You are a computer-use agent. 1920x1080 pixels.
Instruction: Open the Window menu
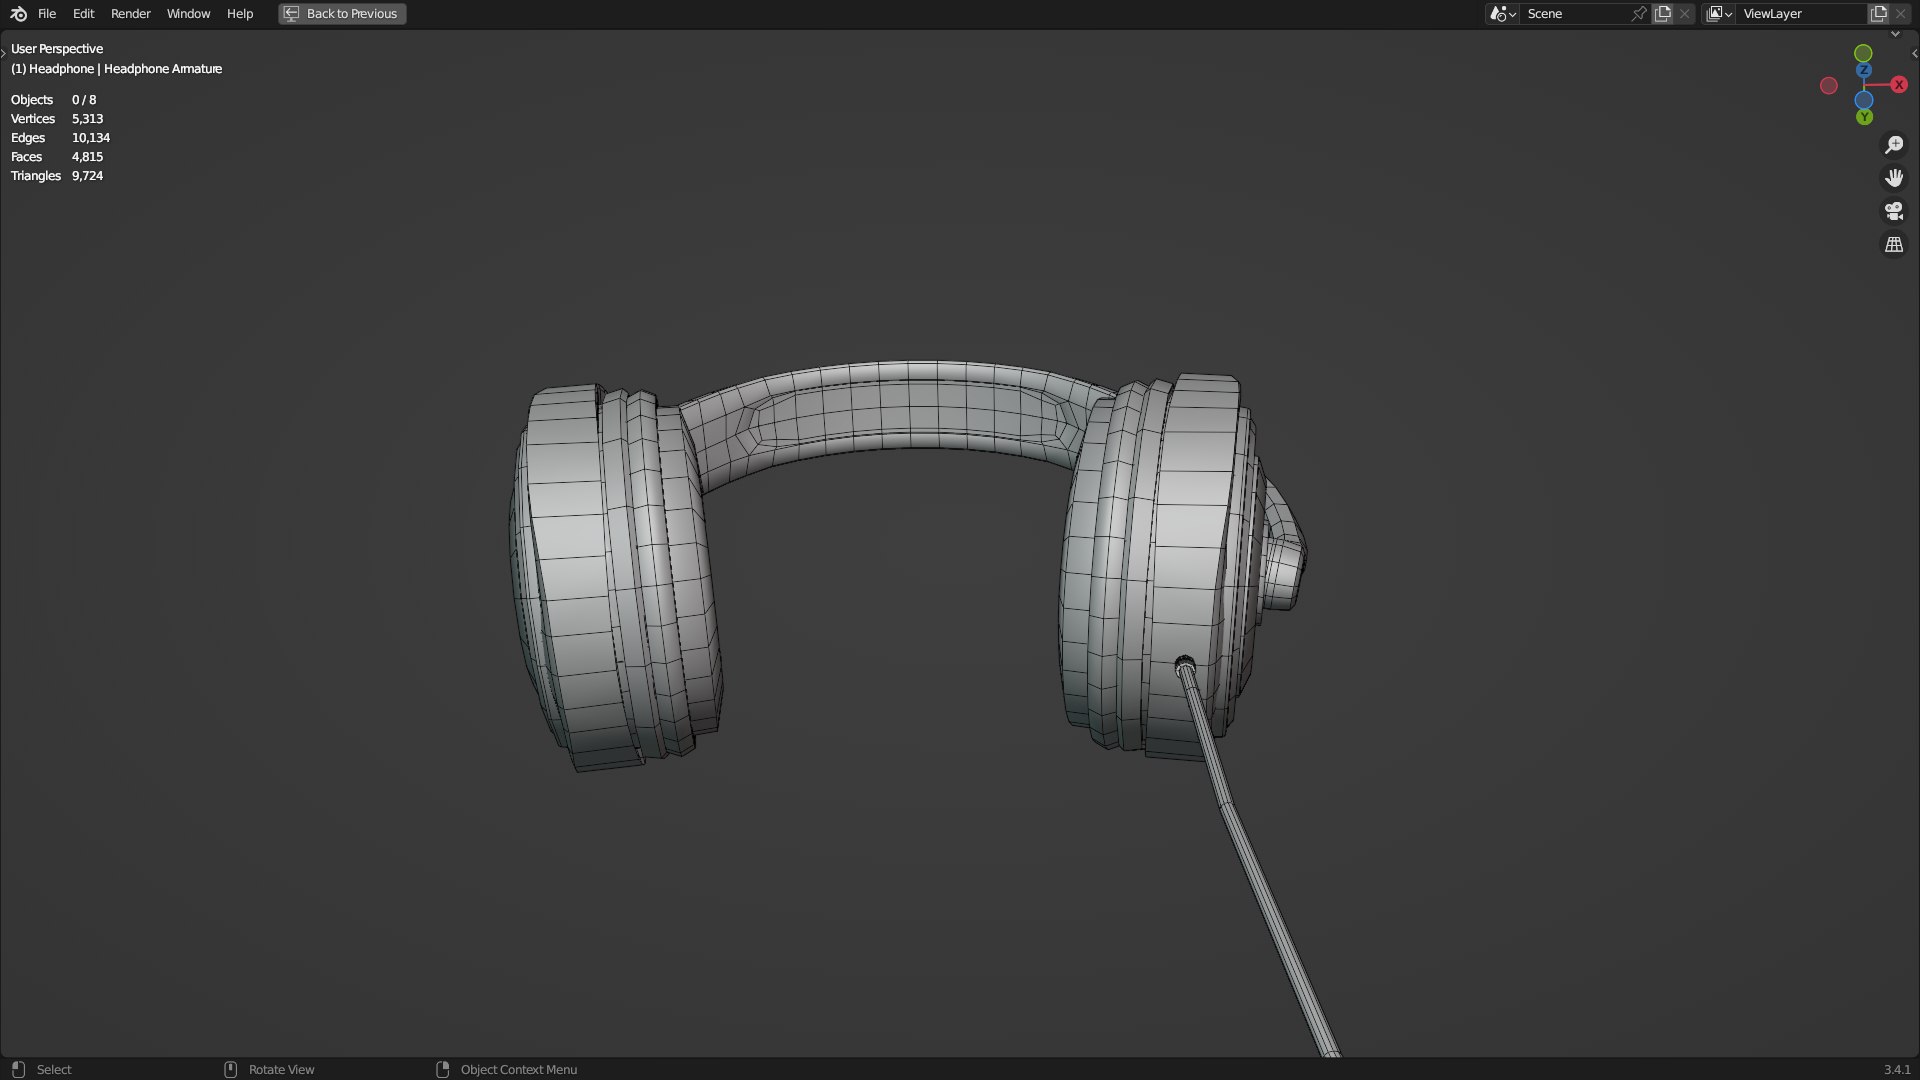tap(188, 14)
